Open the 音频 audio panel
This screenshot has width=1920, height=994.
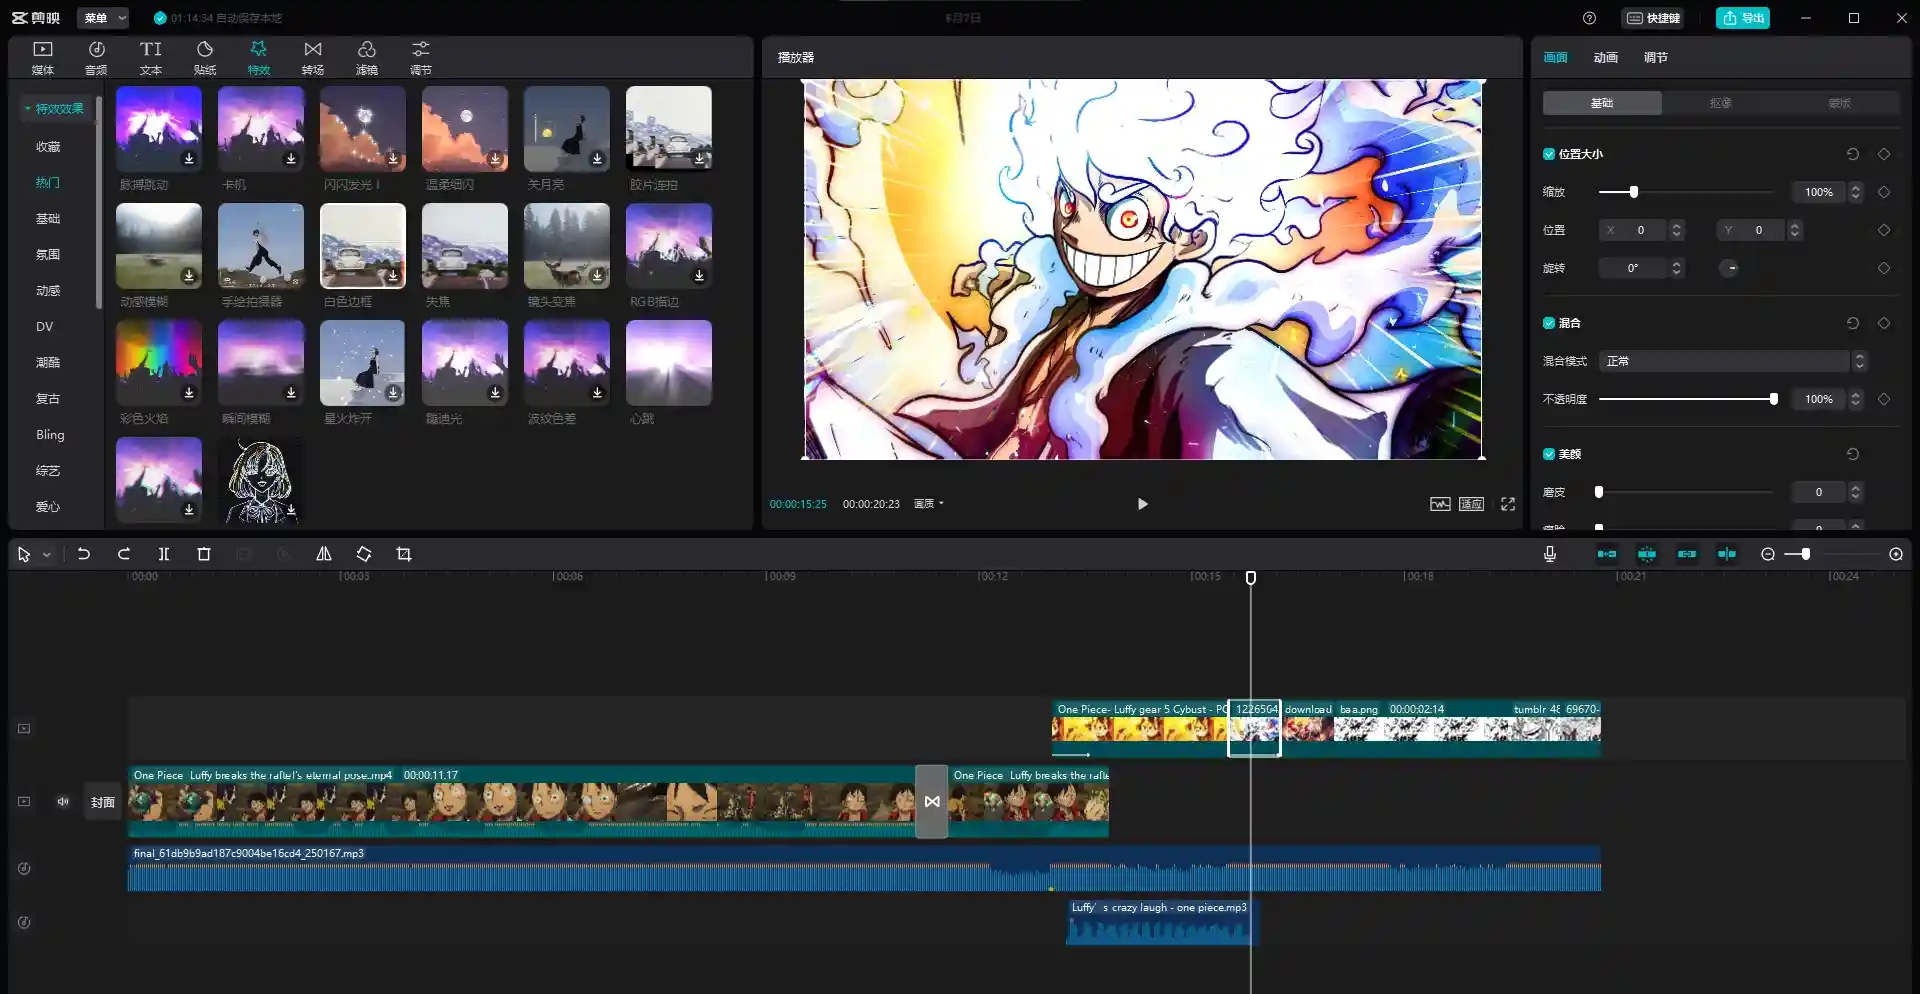point(96,56)
